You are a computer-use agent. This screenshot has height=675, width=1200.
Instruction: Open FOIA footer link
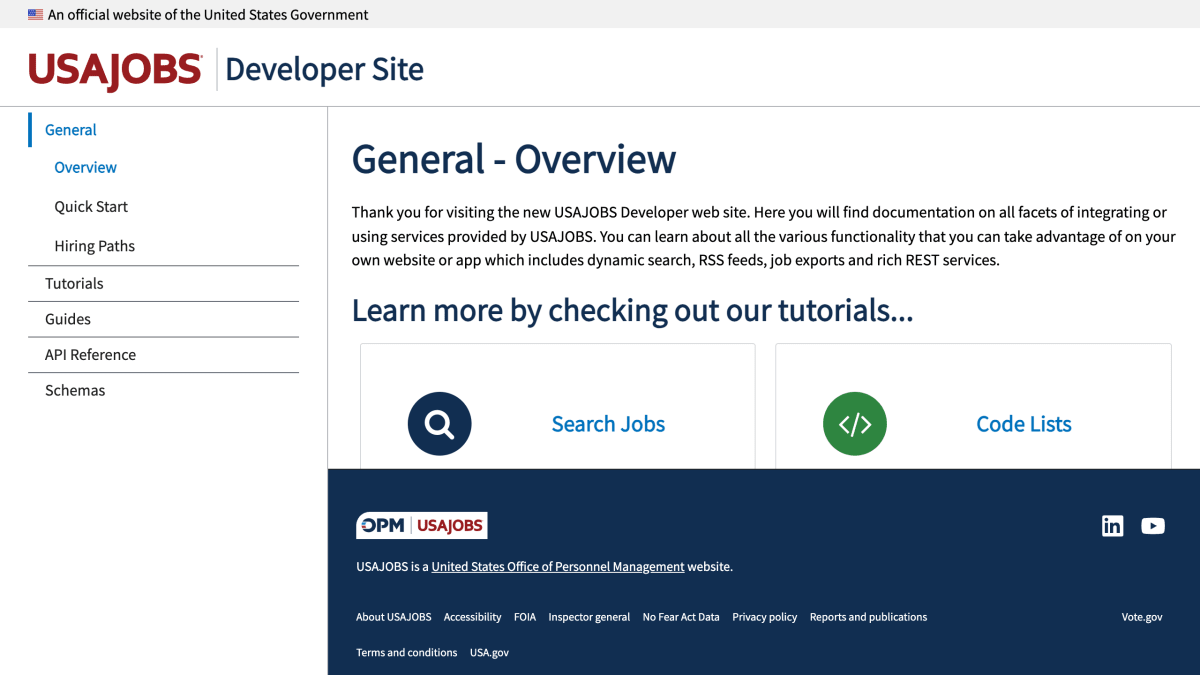click(x=525, y=617)
